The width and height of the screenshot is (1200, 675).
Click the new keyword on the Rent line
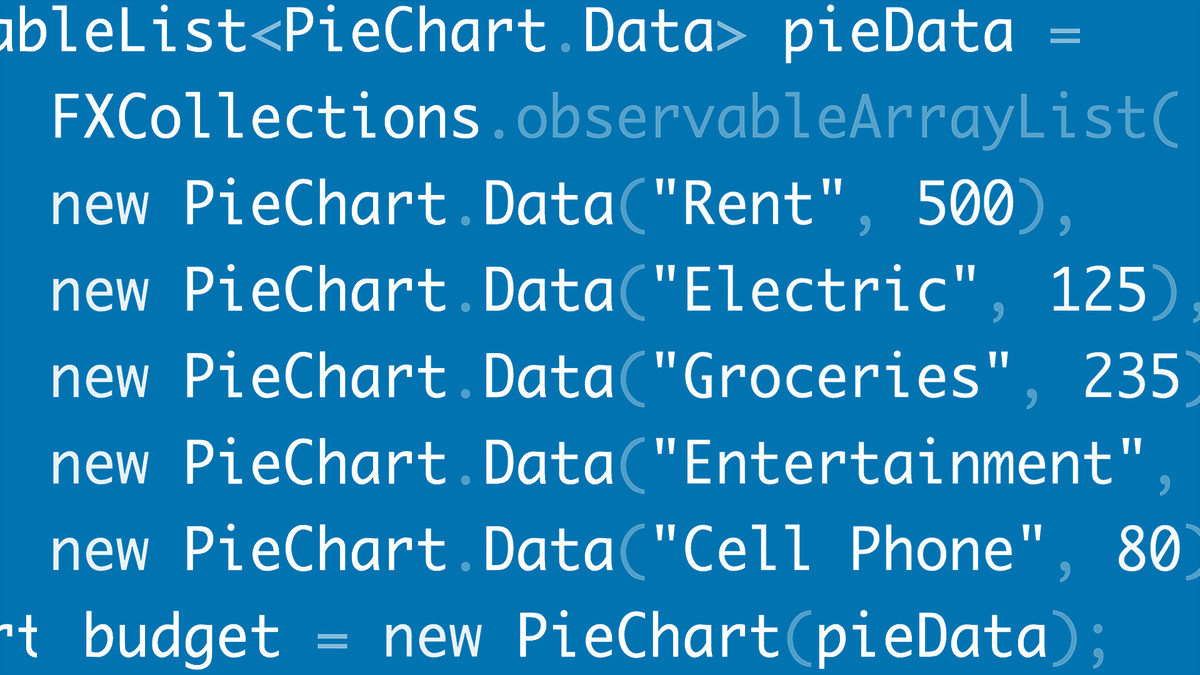pos(100,206)
